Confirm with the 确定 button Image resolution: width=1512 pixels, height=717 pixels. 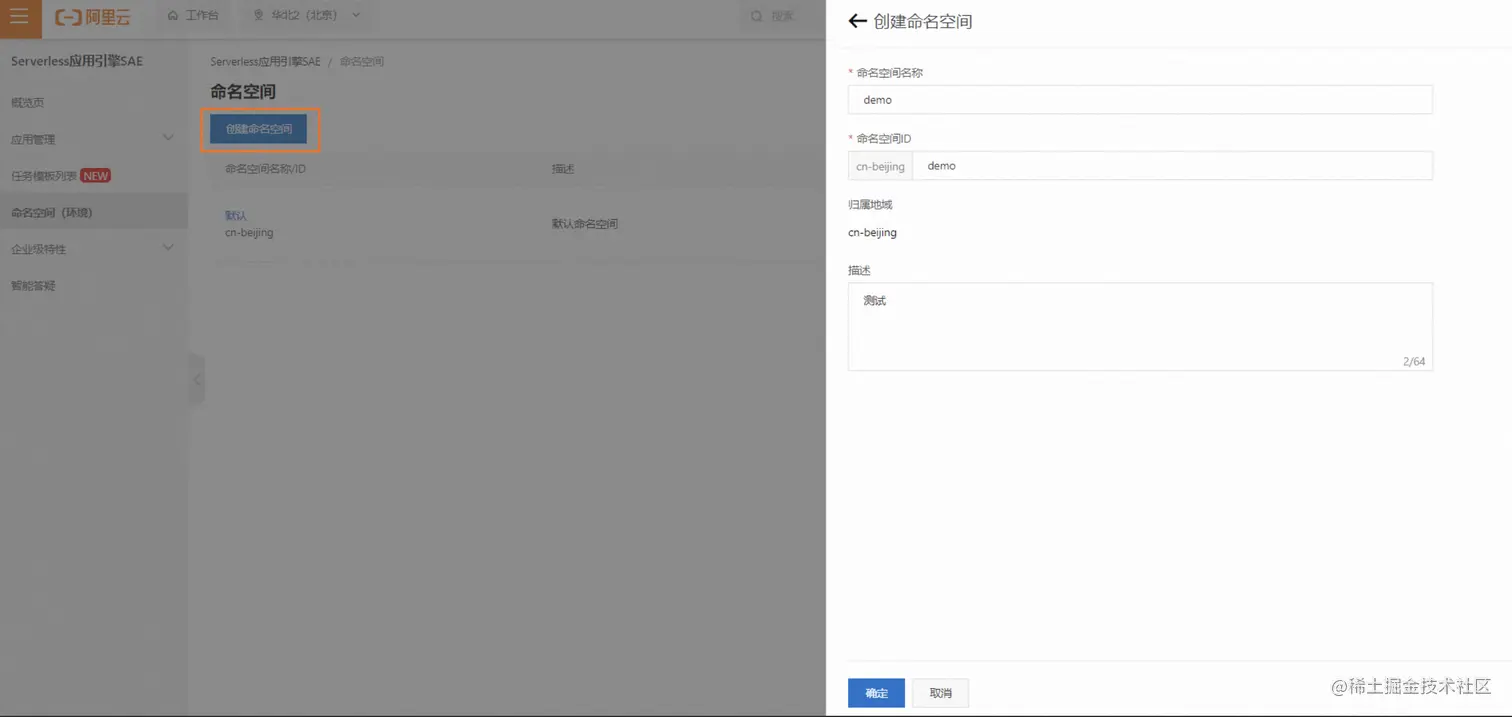pyautogui.click(x=875, y=692)
